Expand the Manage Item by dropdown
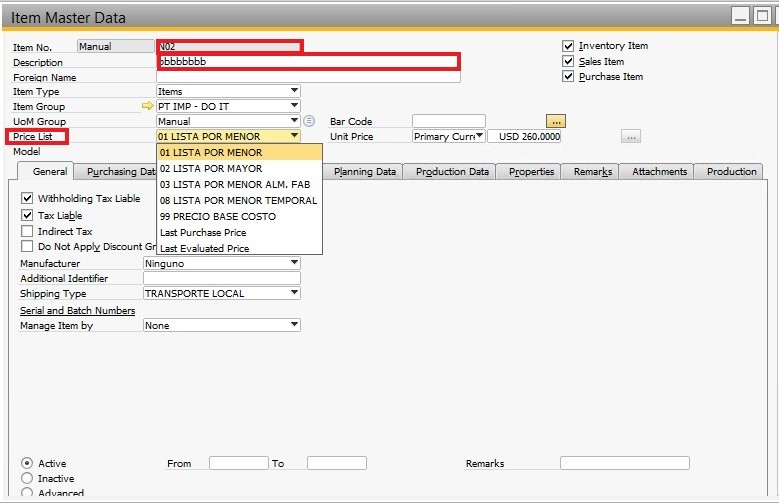779x503 pixels. pyautogui.click(x=294, y=325)
